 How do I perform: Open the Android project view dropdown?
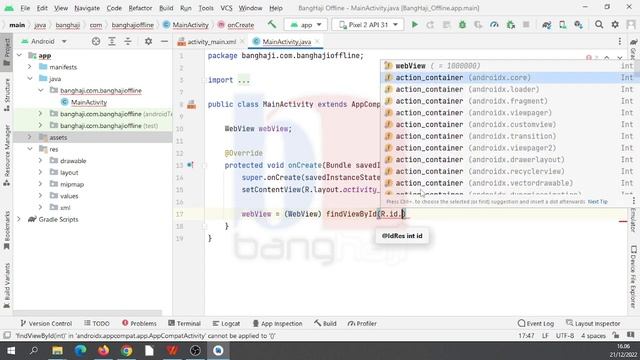[x=44, y=41]
